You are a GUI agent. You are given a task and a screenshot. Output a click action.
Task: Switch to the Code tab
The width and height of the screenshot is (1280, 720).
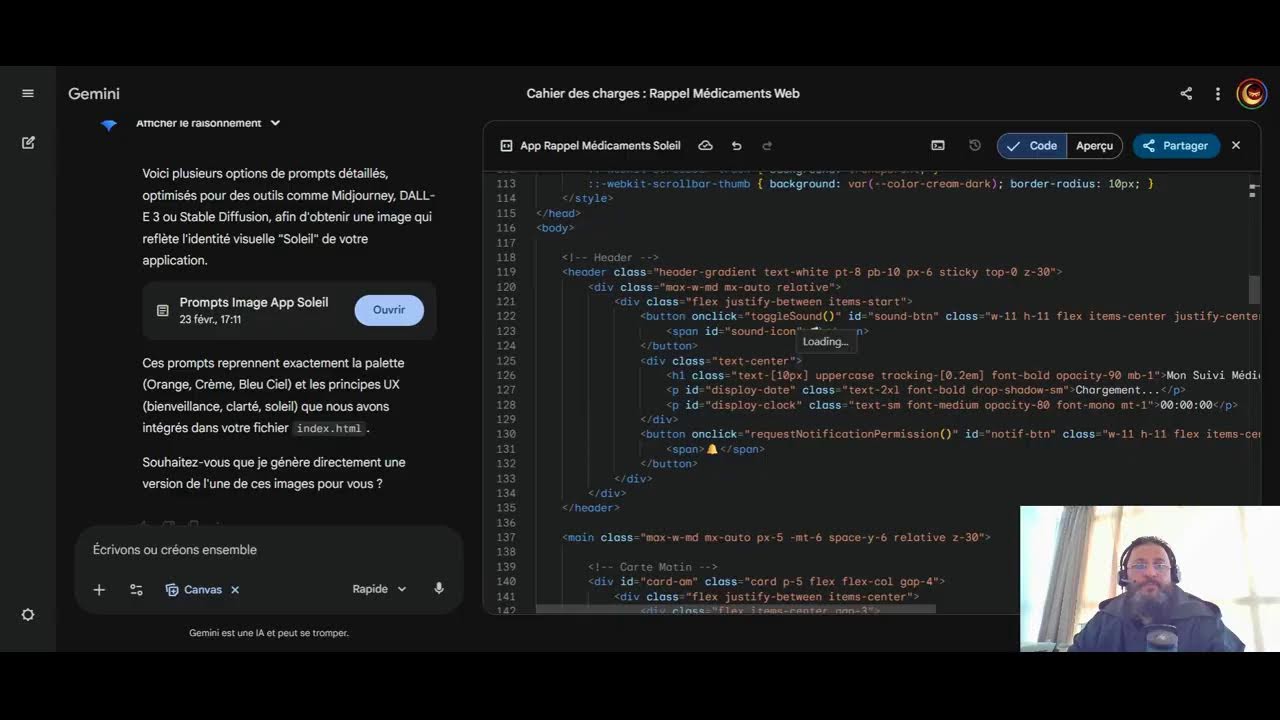(x=1032, y=145)
